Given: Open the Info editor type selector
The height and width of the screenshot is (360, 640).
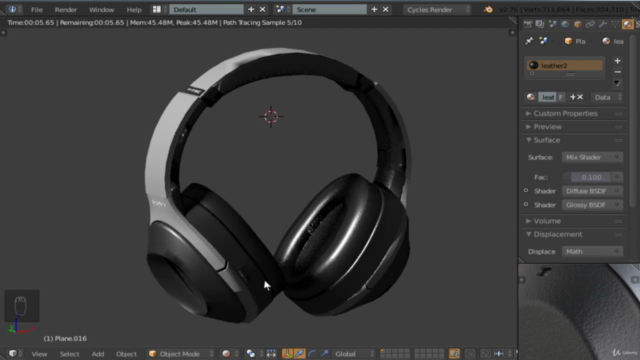Looking at the screenshot, I should click(x=14, y=9).
